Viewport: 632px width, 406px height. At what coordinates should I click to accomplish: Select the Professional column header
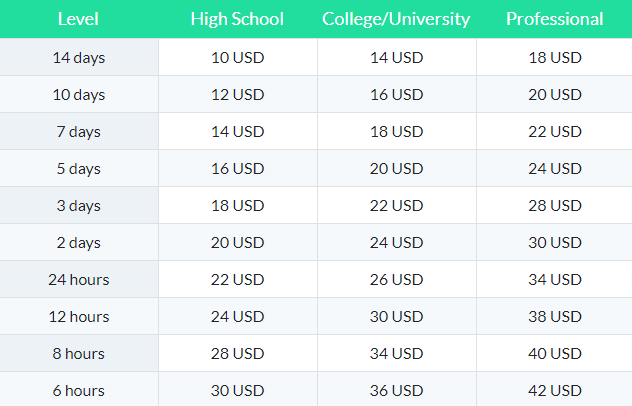point(554,19)
